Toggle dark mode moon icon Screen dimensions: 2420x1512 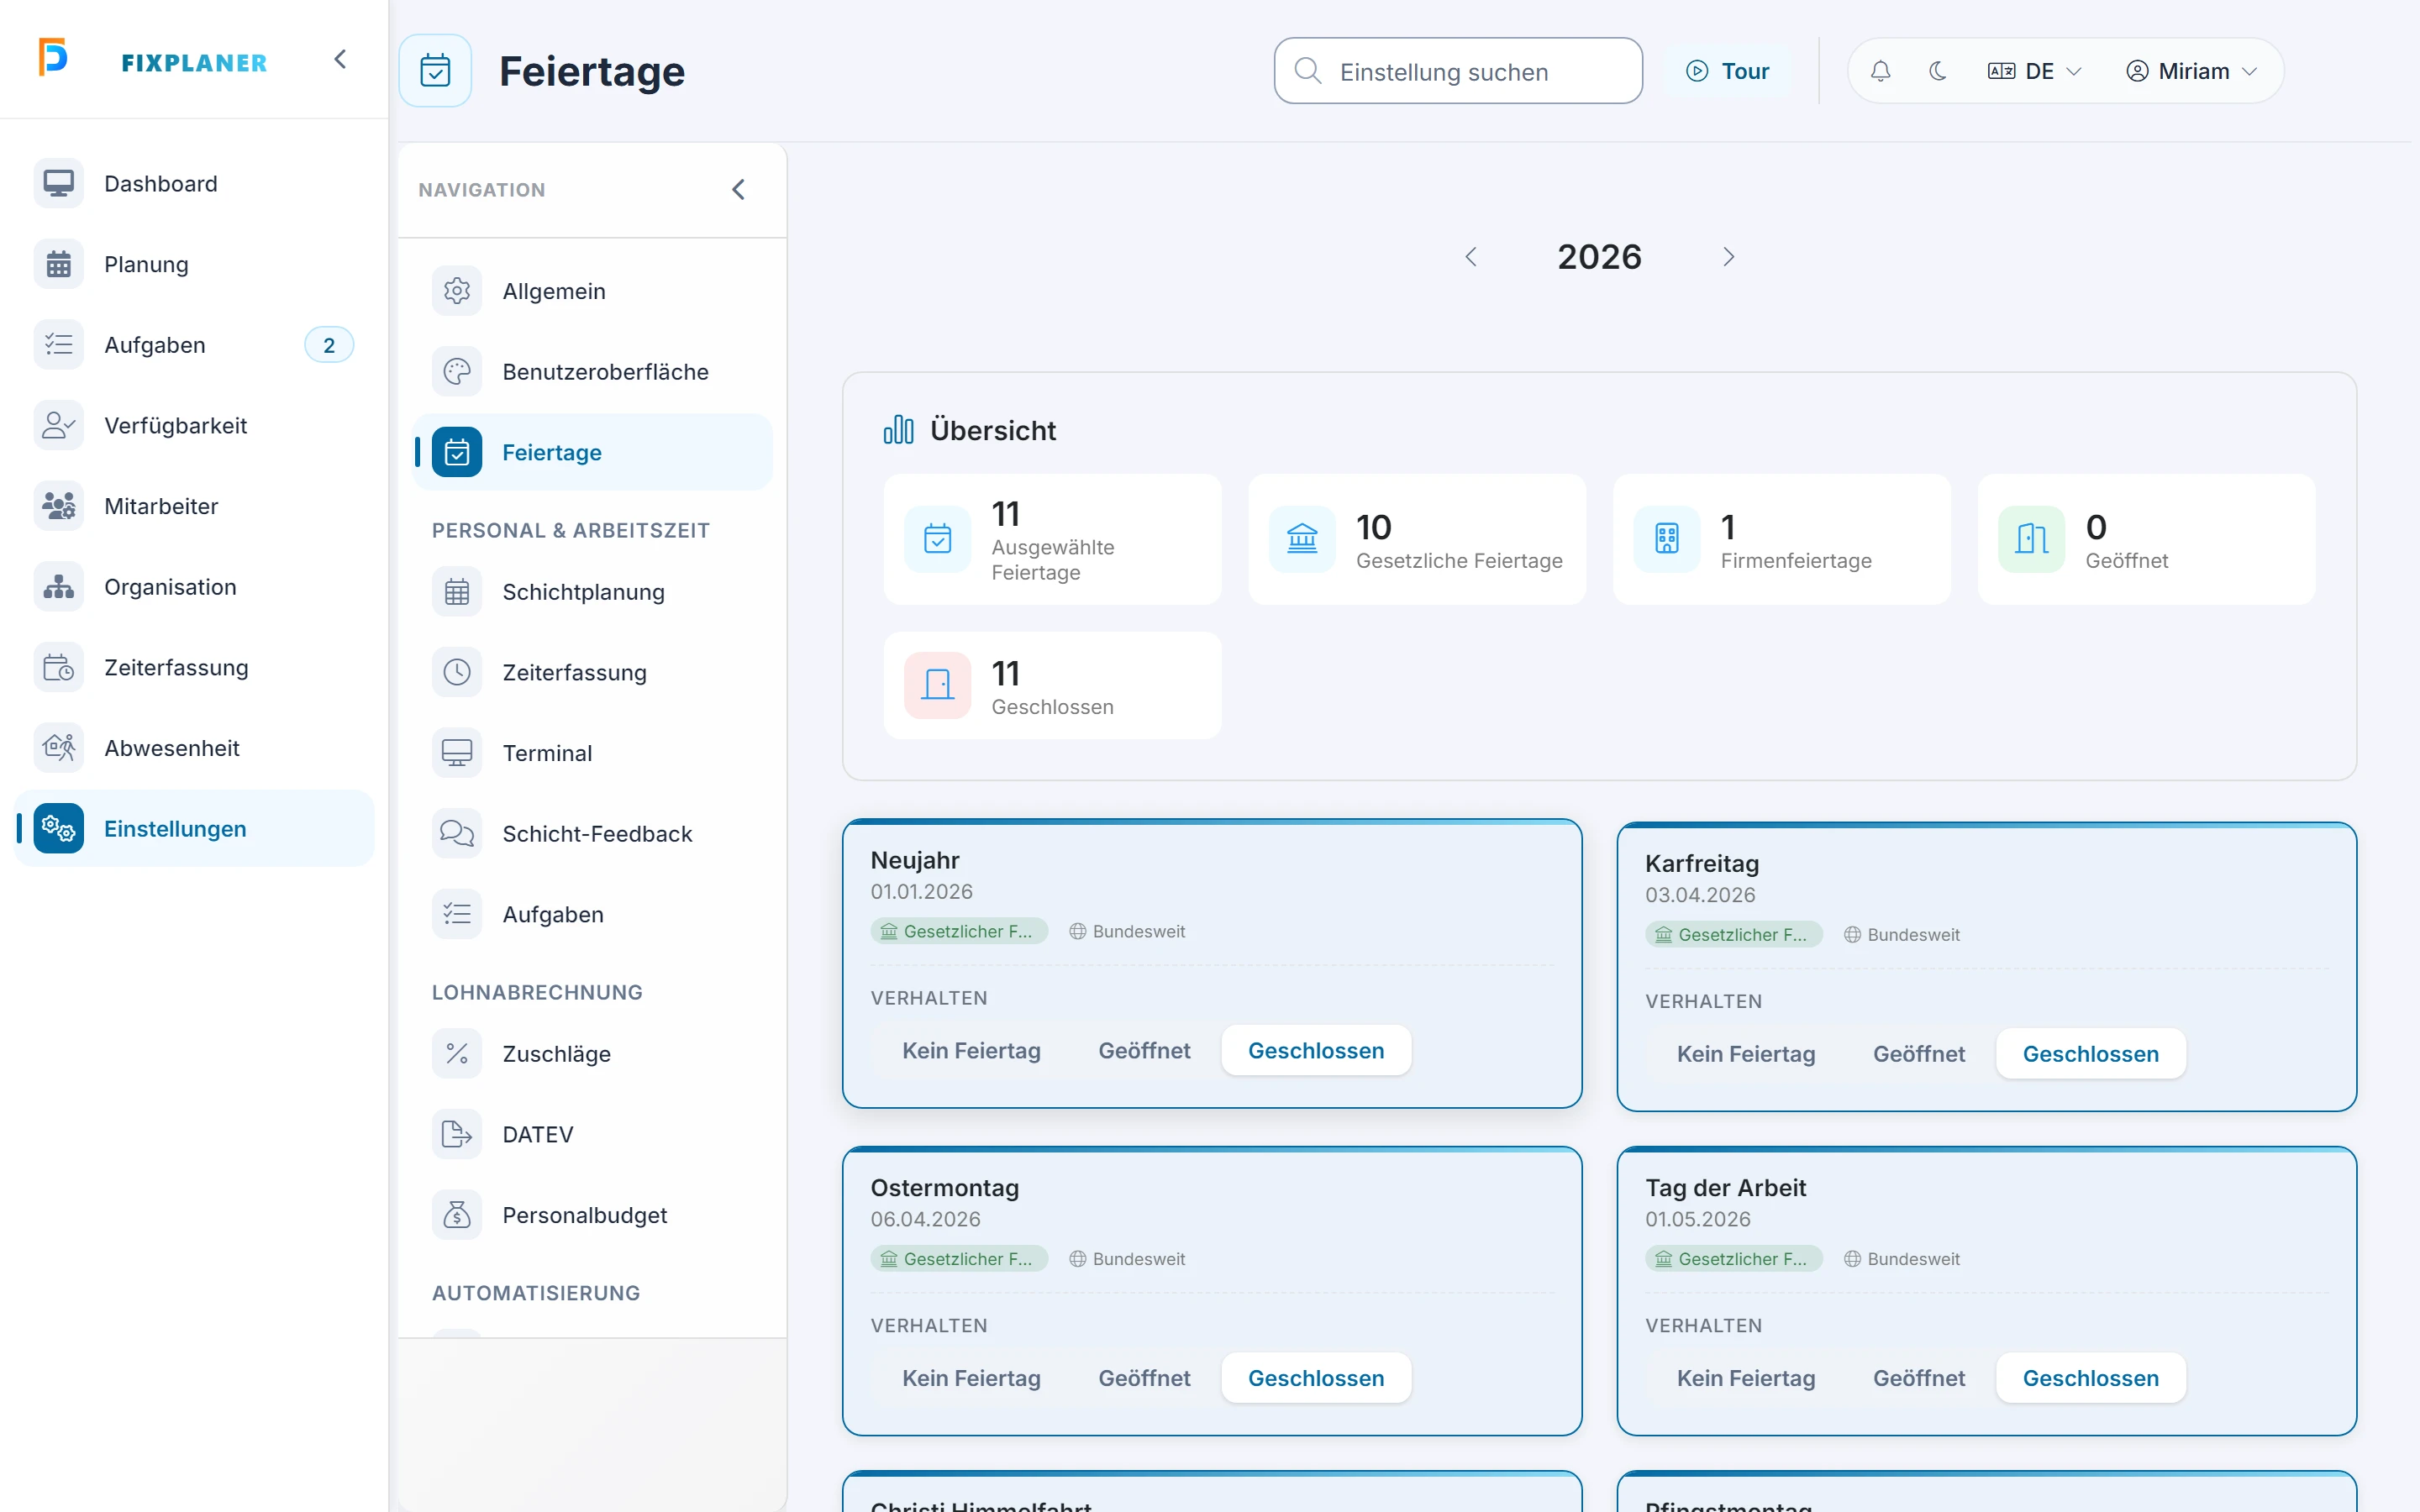coord(1938,71)
